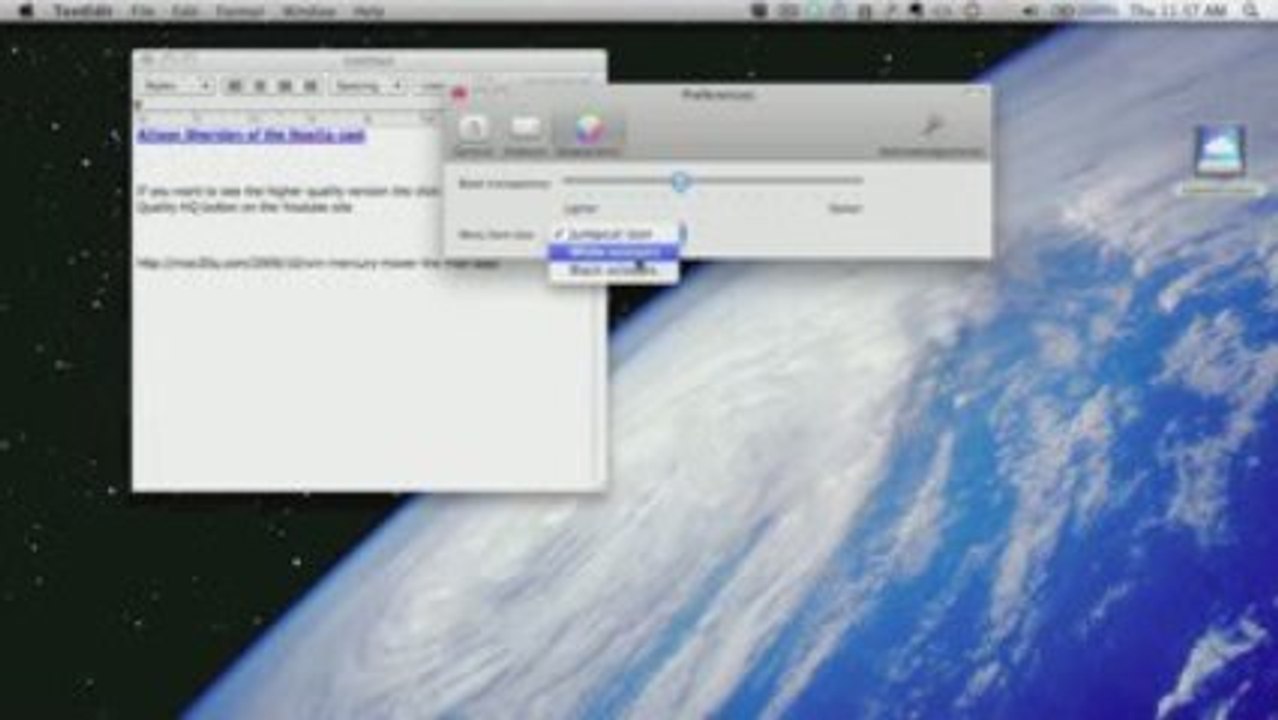The width and height of the screenshot is (1278, 720).
Task: Open the volume control in the menu bar
Action: coord(1032,10)
